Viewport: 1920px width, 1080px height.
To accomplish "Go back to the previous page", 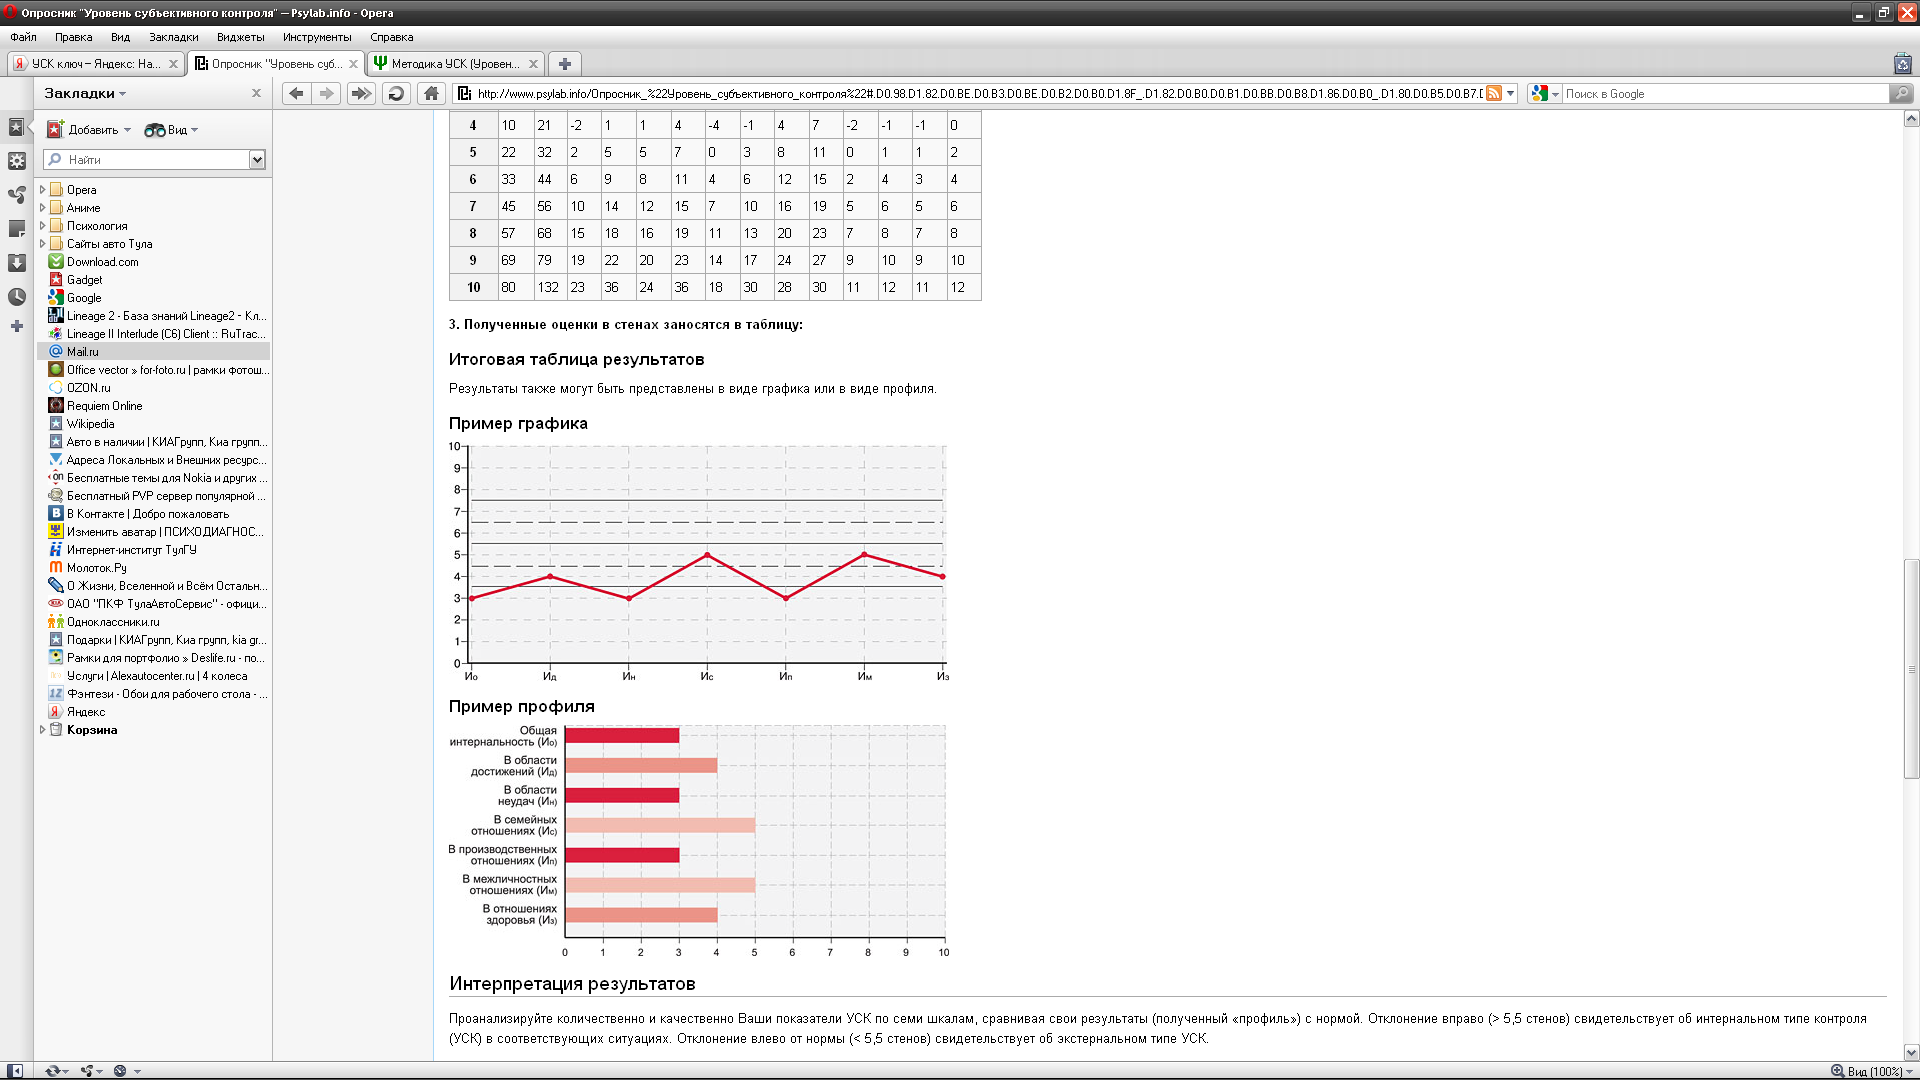I will point(296,93).
